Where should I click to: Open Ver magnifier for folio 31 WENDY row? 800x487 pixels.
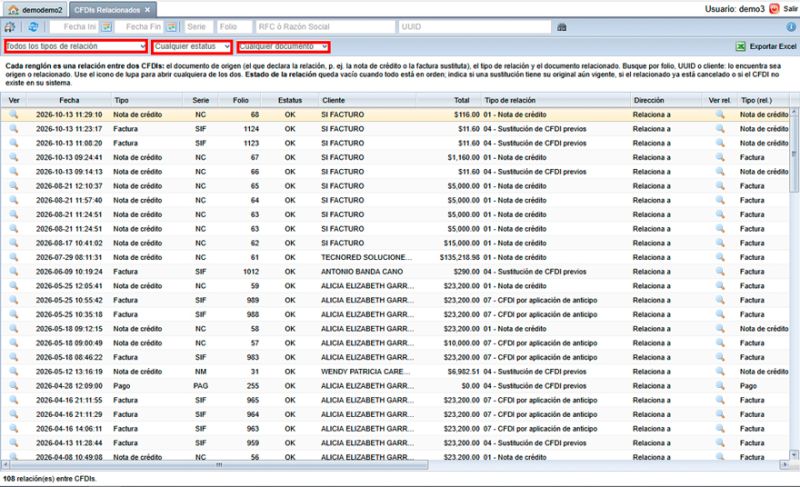click(x=14, y=372)
